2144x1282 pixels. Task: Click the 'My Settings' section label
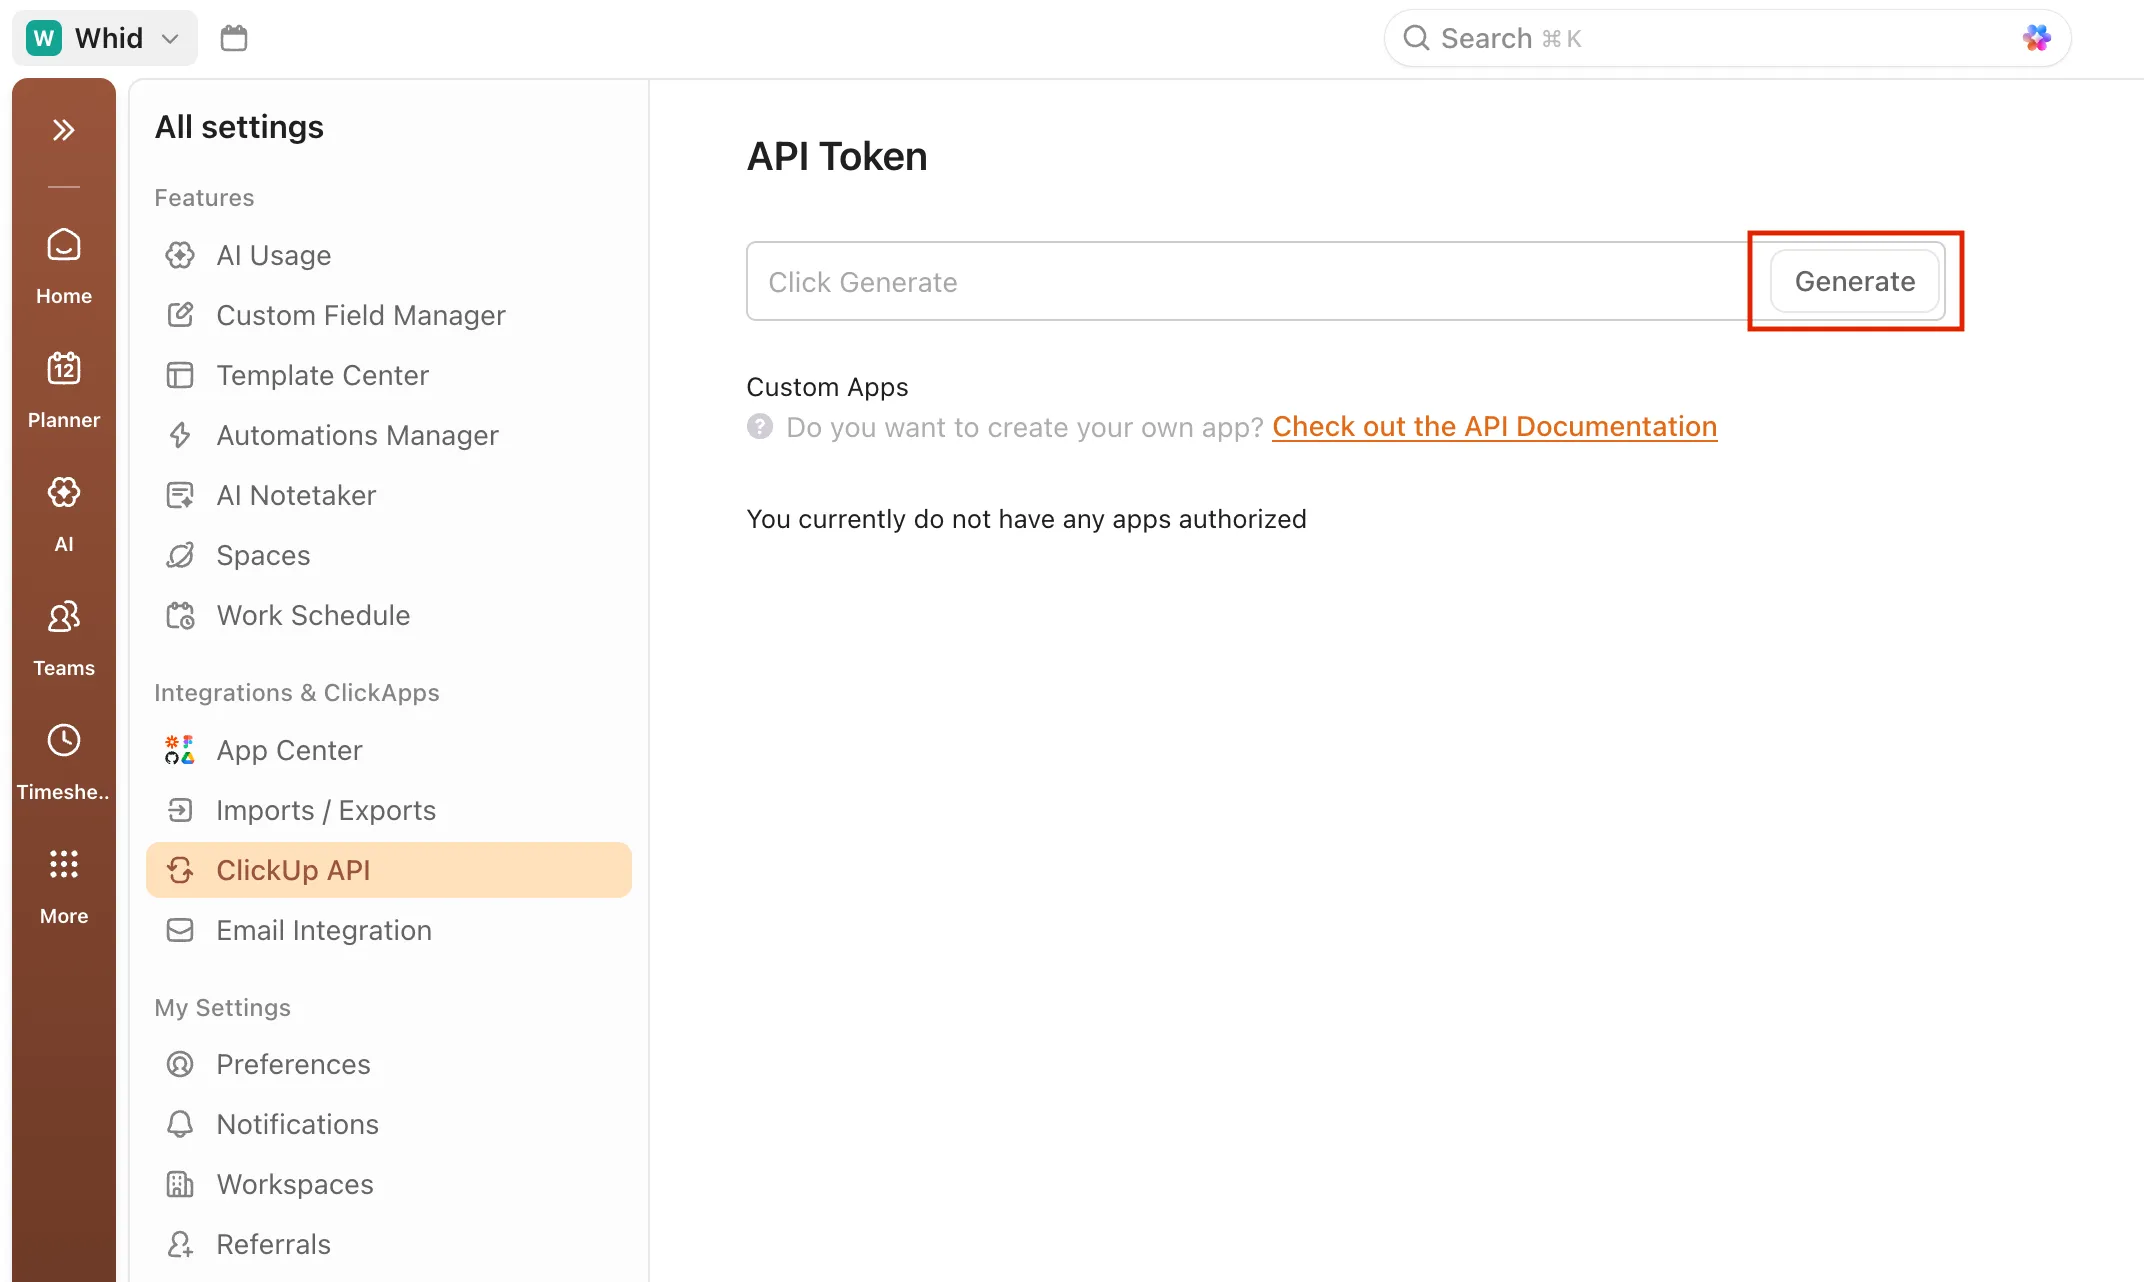223,1008
